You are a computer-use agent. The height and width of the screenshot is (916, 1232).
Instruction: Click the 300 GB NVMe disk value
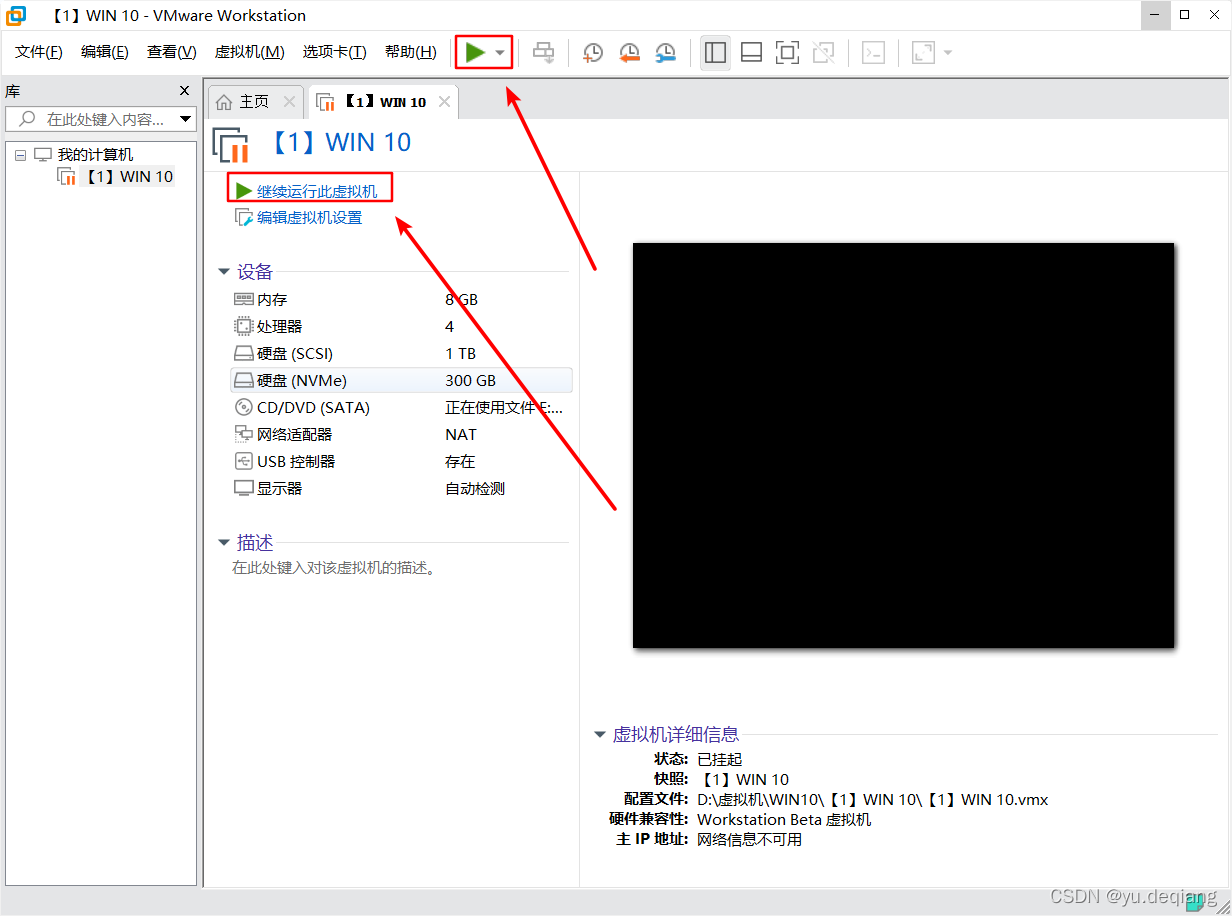tap(470, 380)
